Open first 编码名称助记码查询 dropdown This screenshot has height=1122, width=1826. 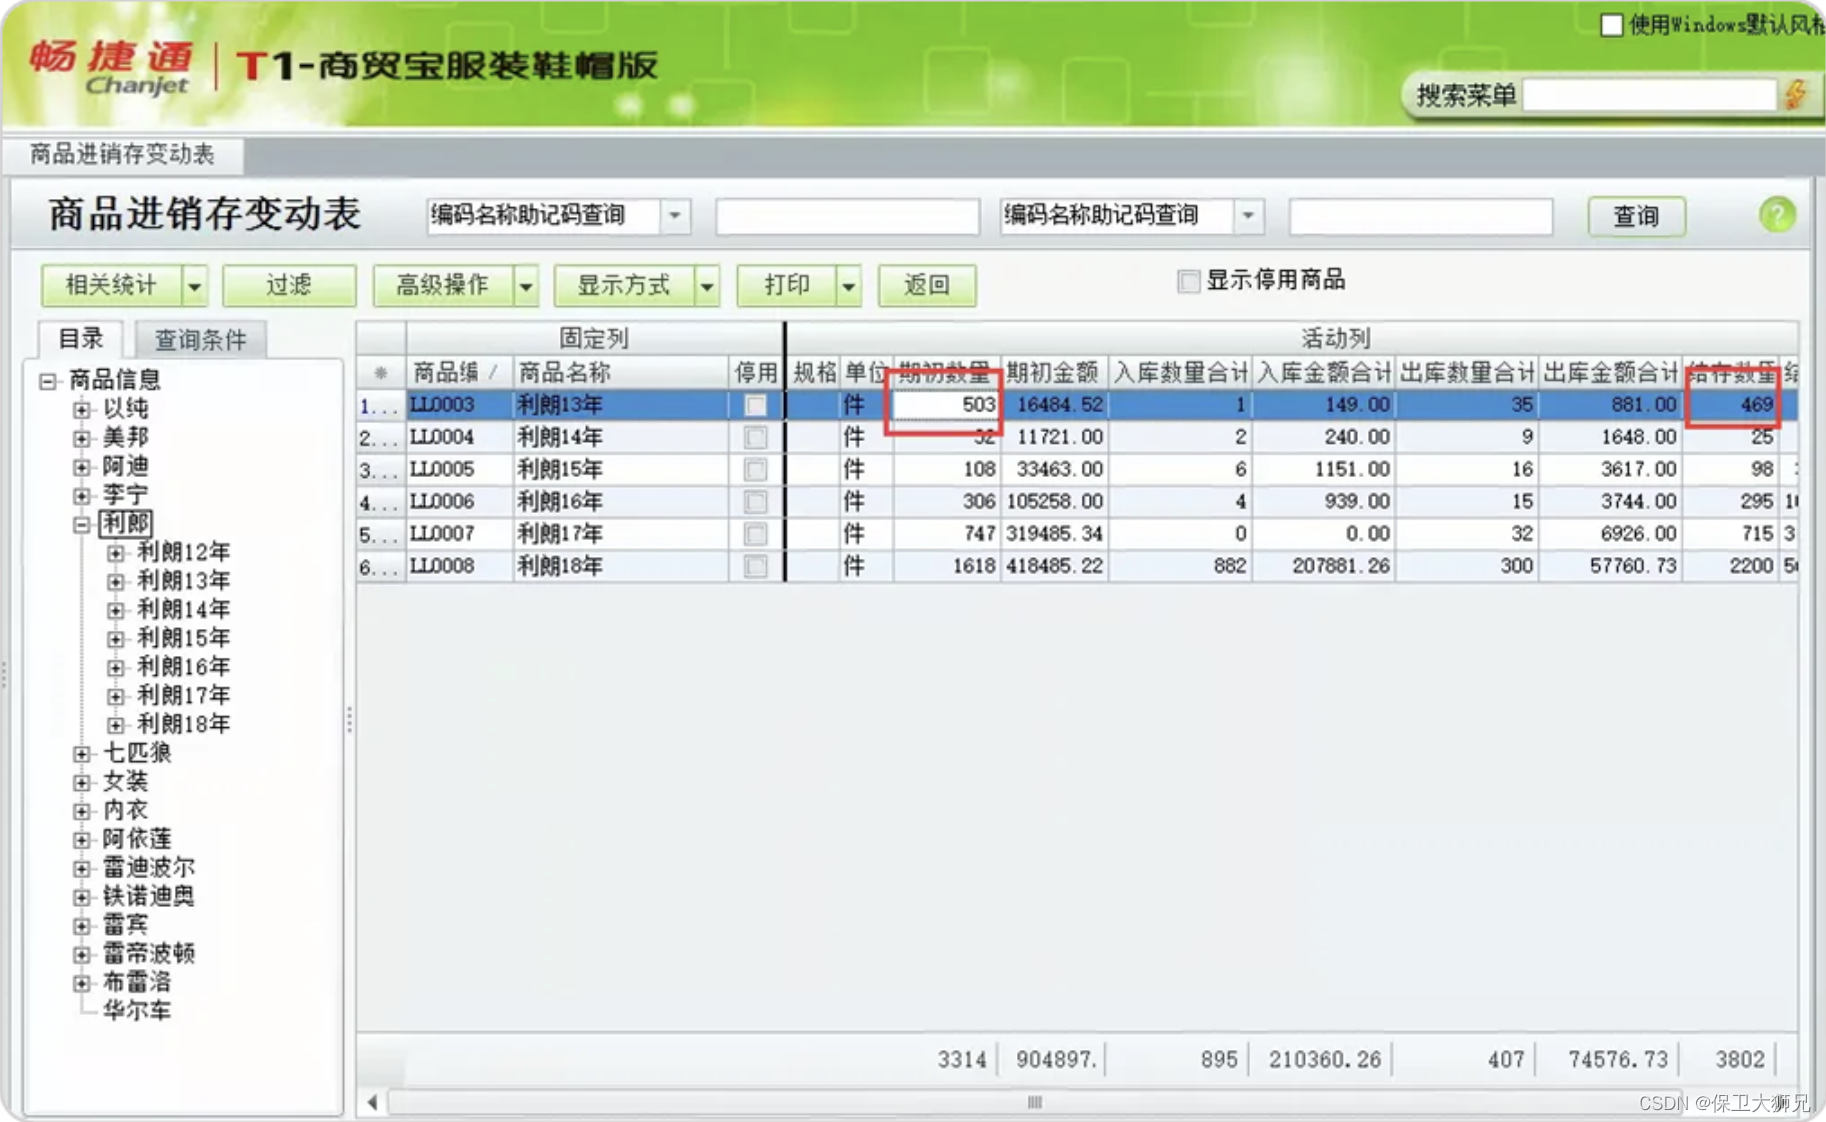[x=675, y=215]
